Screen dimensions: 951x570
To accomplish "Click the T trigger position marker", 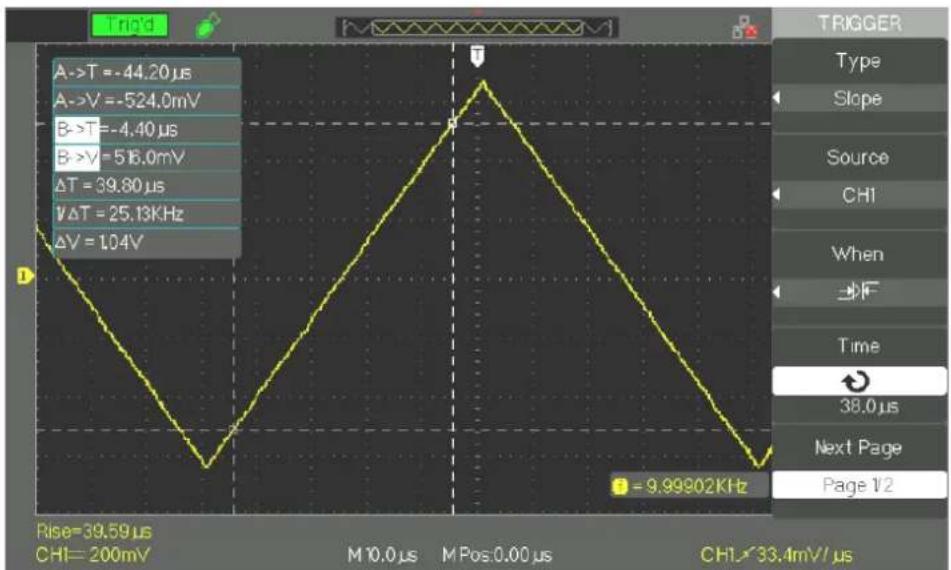I will (477, 56).
